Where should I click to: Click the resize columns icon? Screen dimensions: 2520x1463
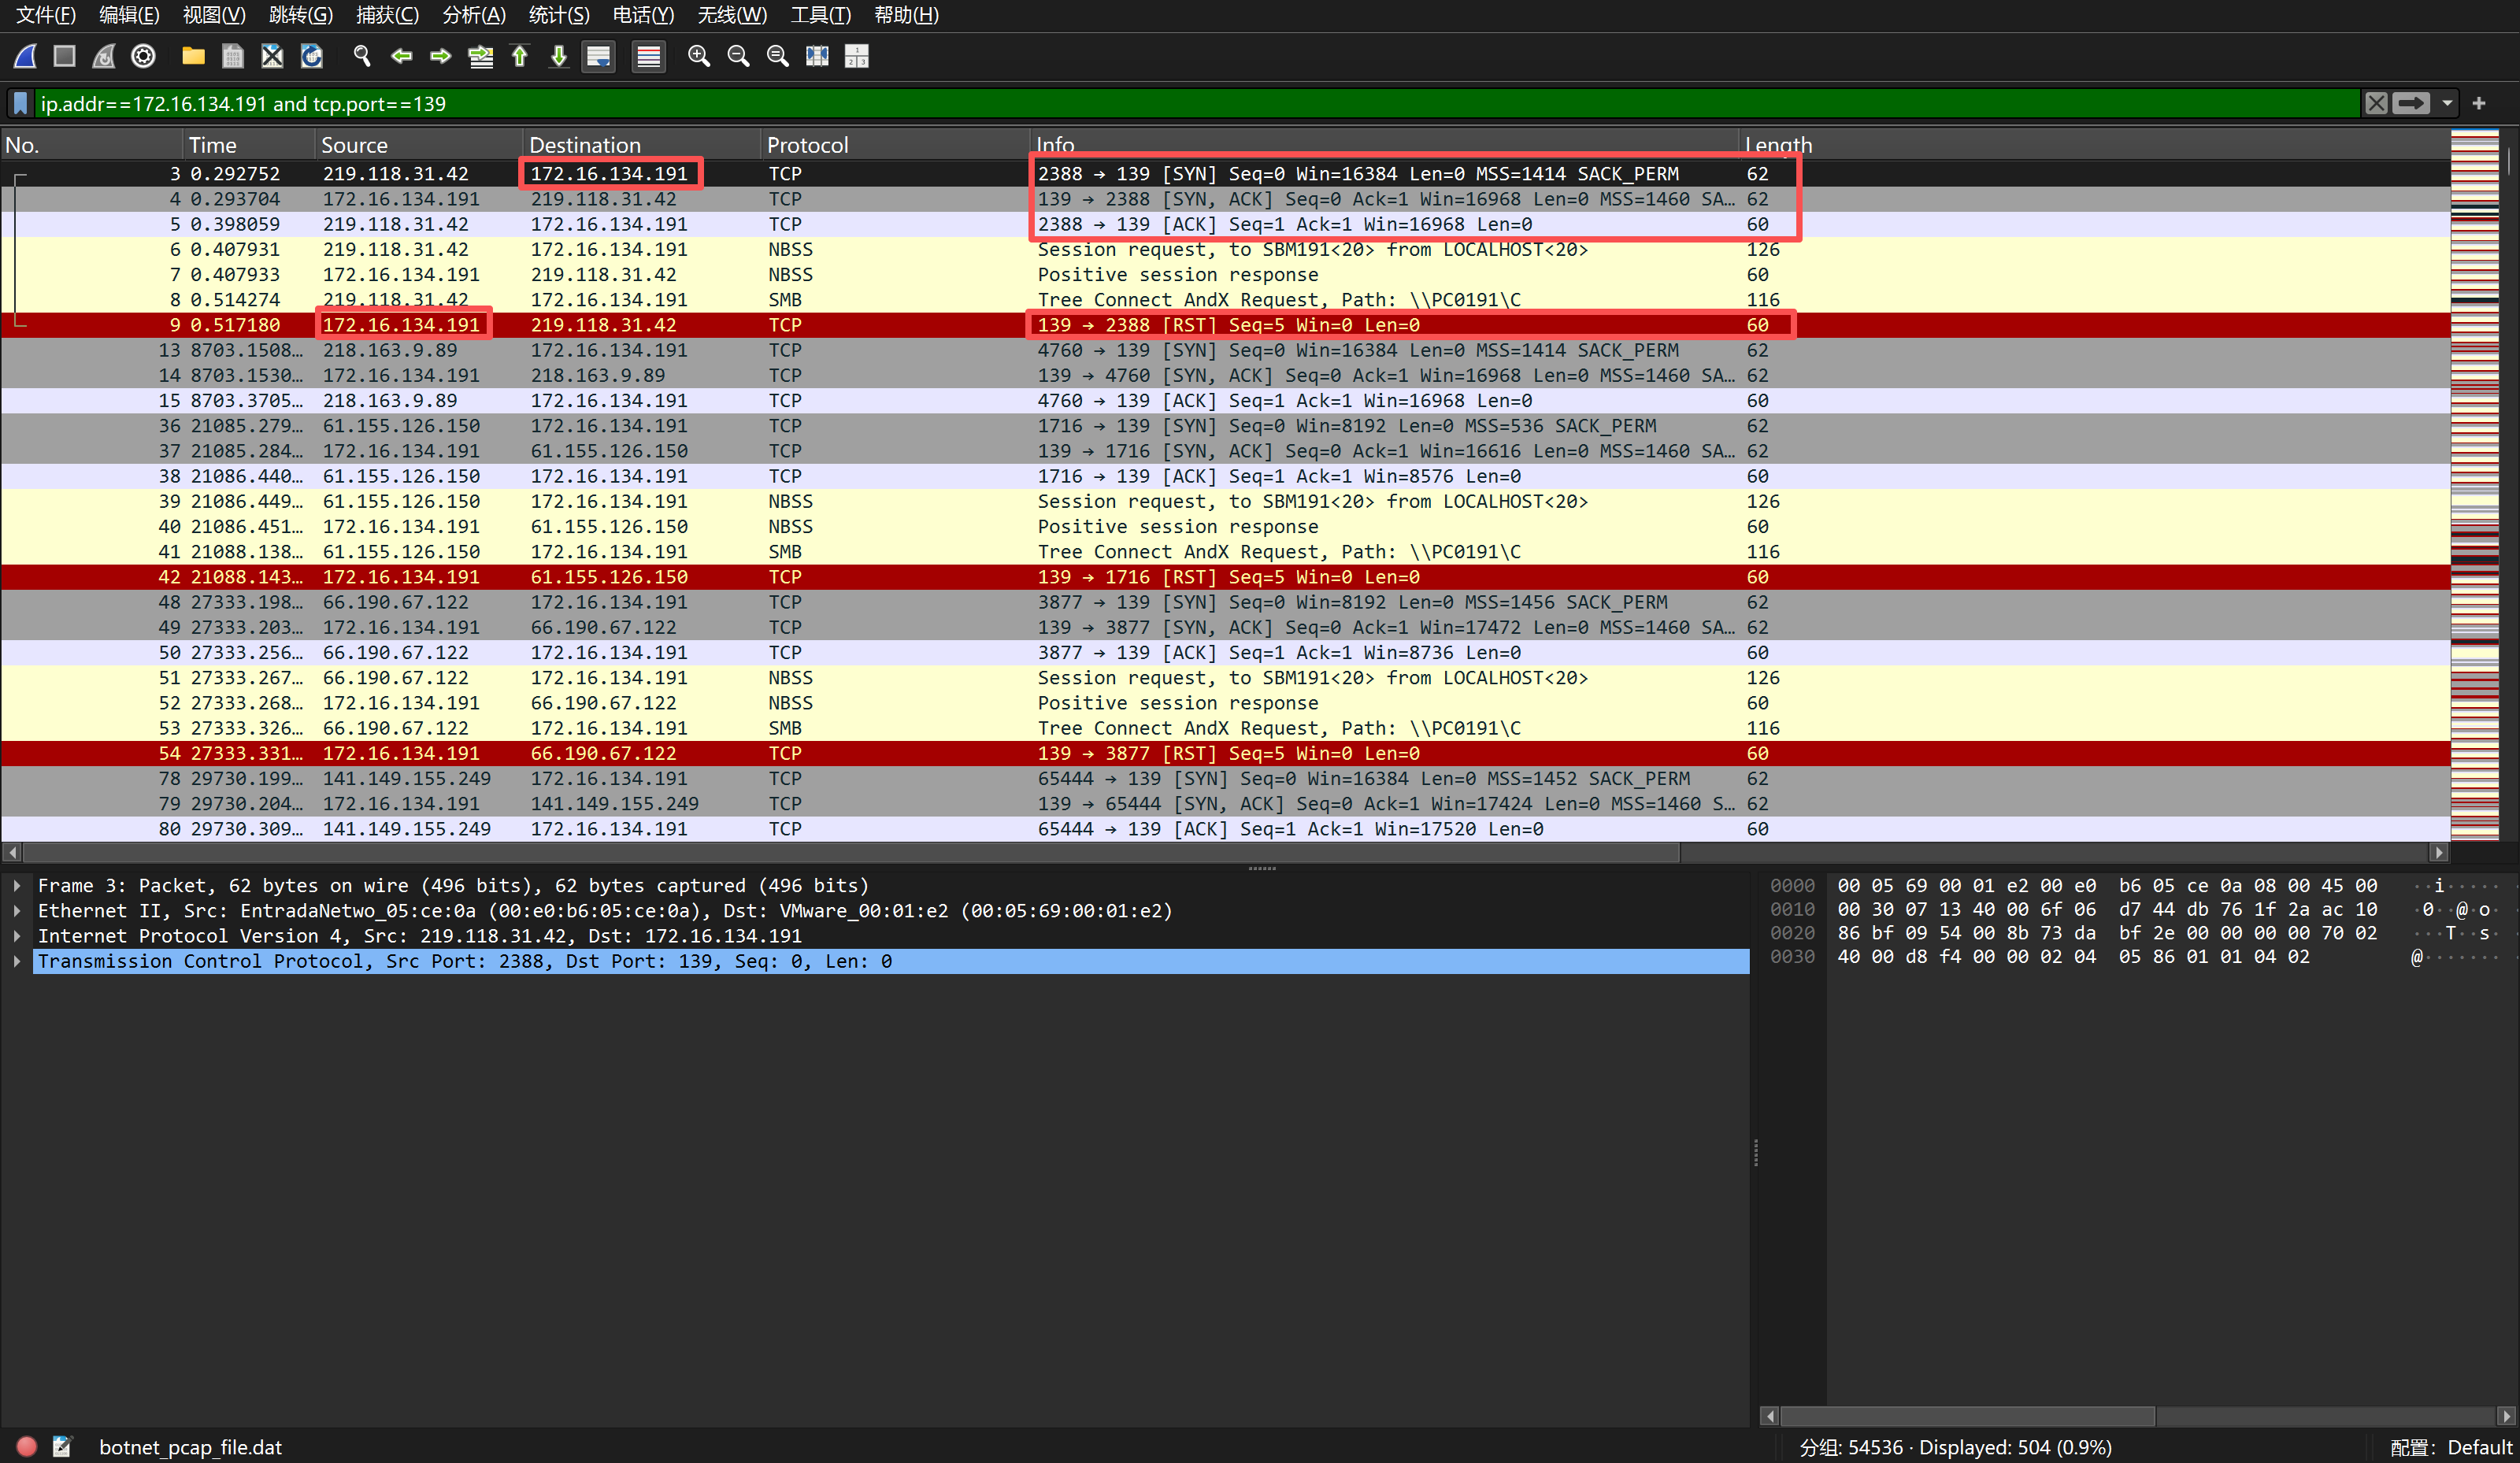coord(817,57)
